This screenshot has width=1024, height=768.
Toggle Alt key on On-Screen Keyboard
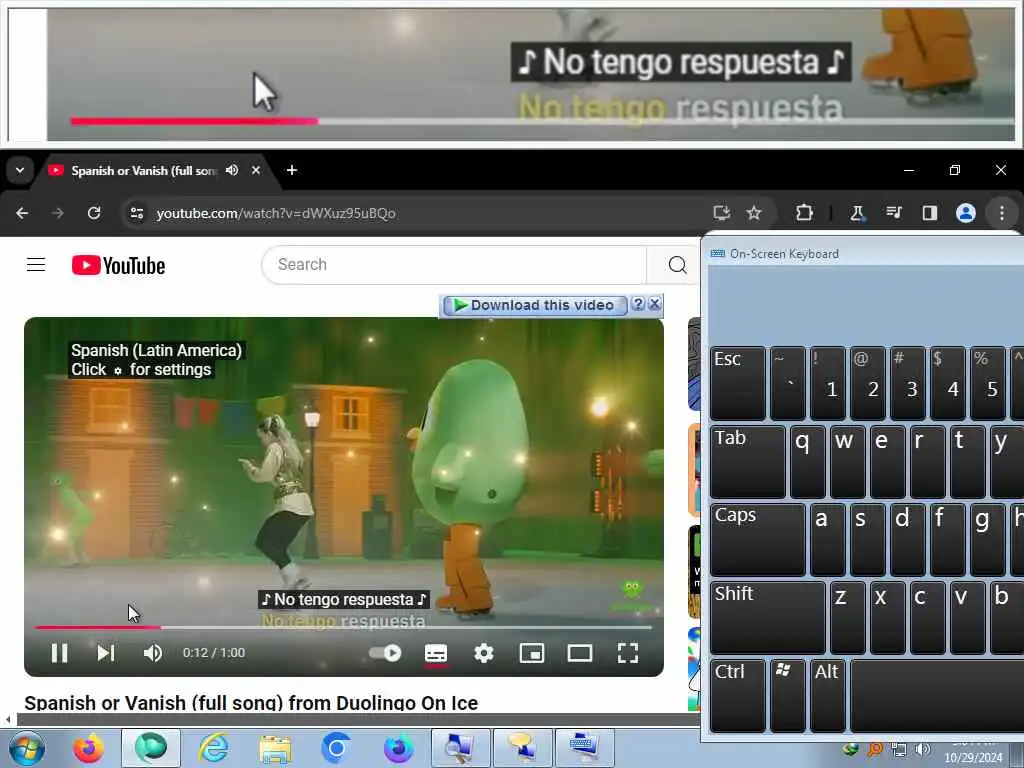(x=827, y=696)
